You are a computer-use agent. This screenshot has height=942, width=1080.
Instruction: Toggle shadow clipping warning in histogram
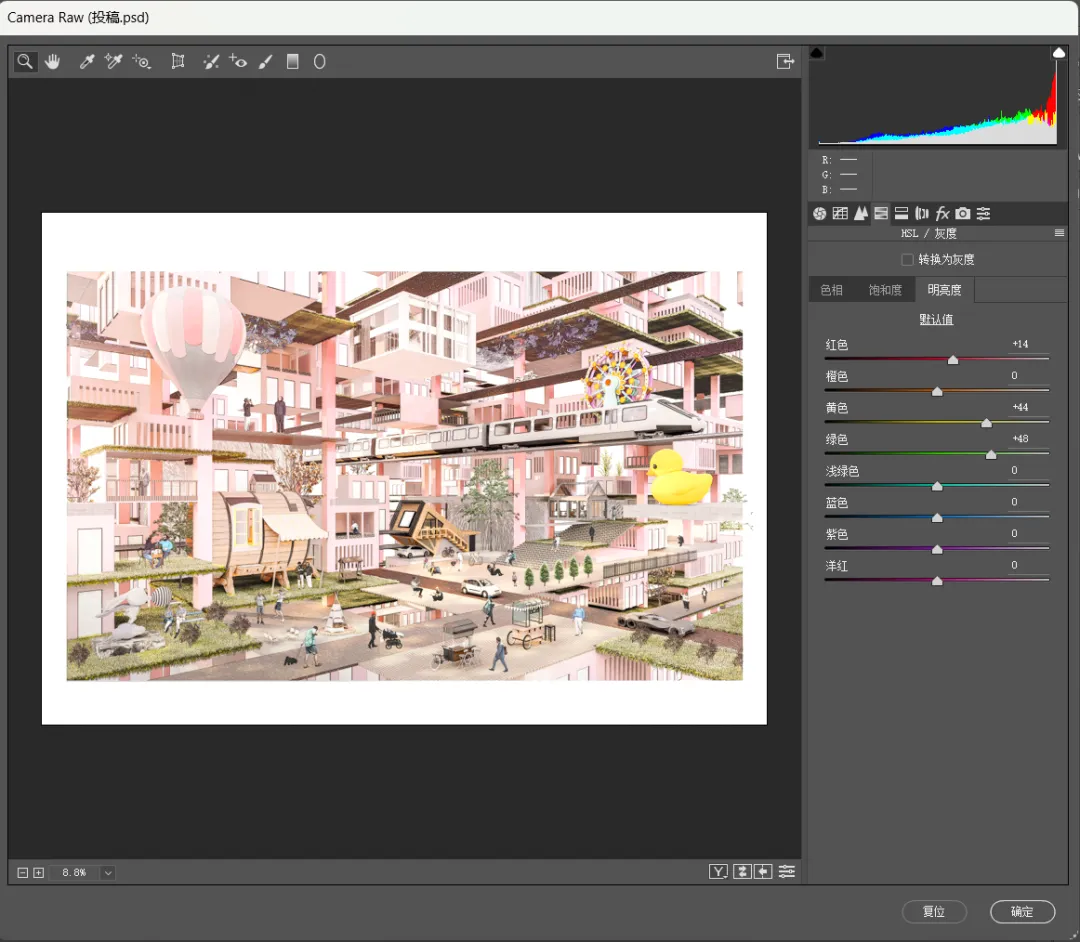(x=817, y=52)
